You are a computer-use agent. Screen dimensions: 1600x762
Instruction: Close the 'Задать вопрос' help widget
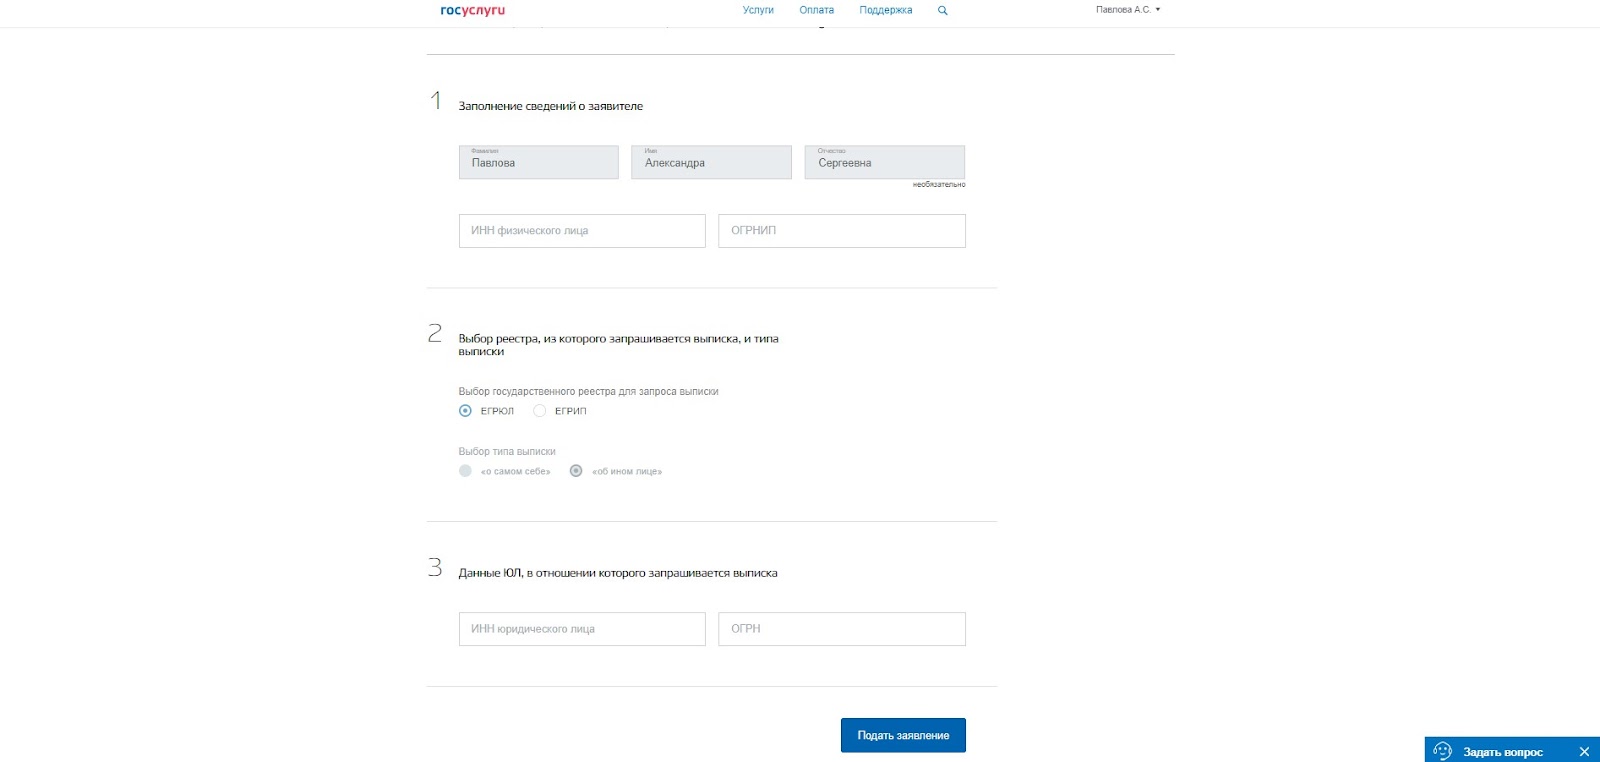(1584, 752)
